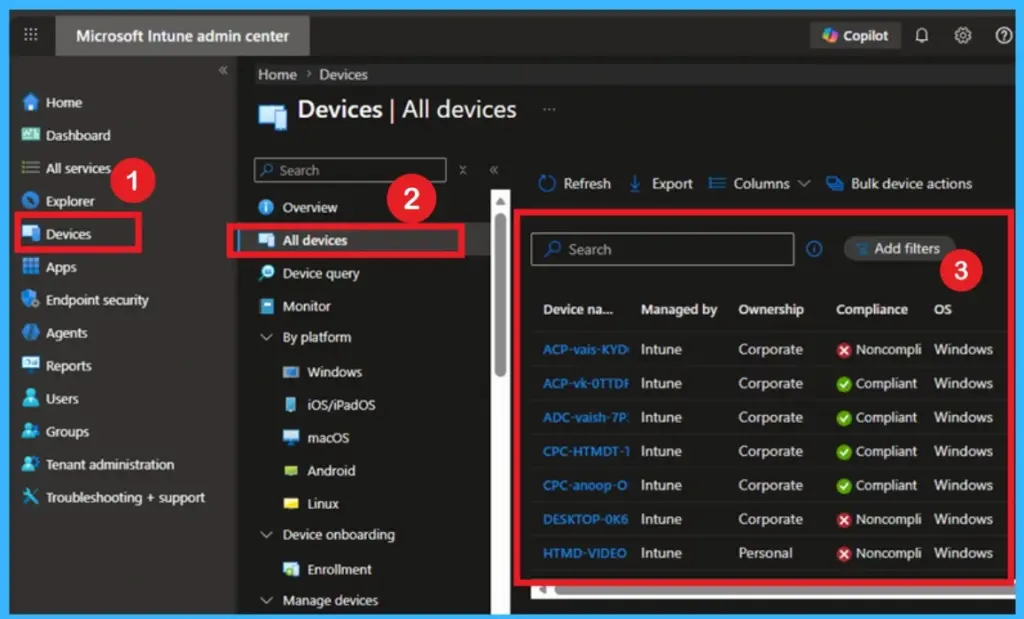Collapse the Device onboarding section
Screen dimensions: 1024x619
(266, 535)
